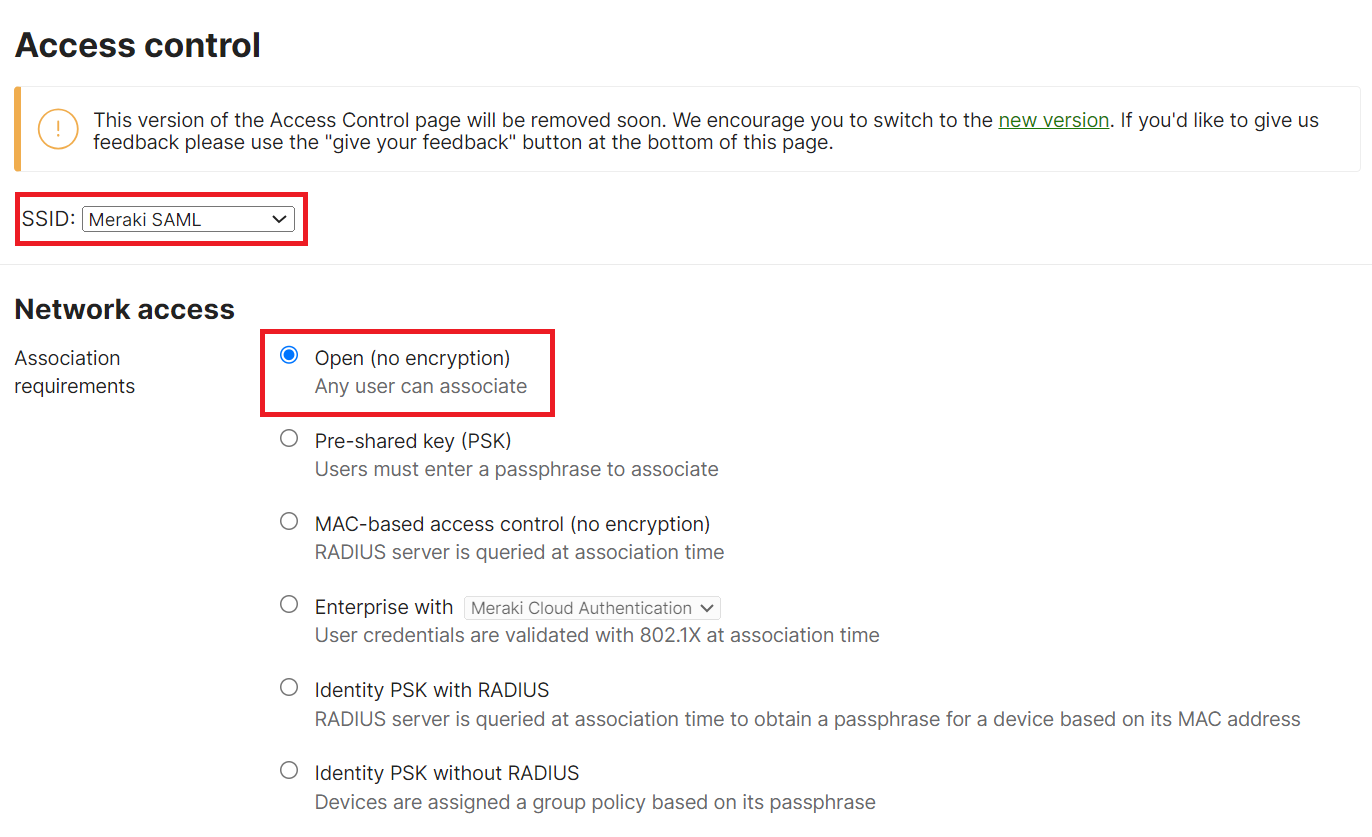
Task: Click the MAC-based option's RADIUS description text
Action: pyautogui.click(x=519, y=552)
